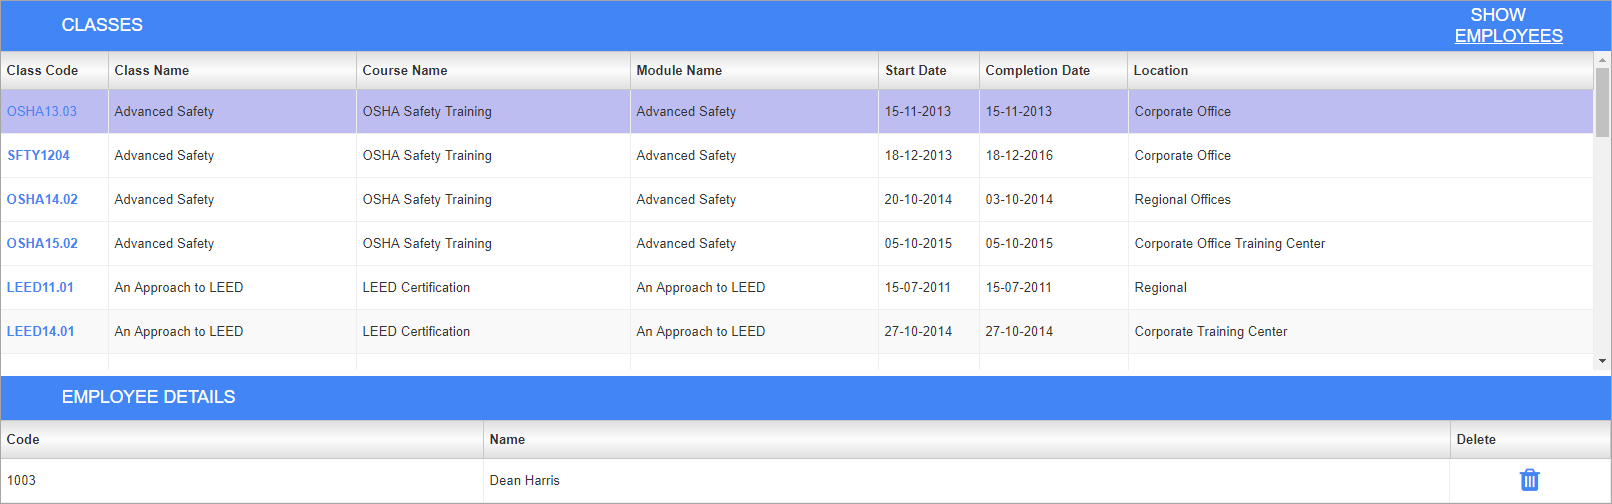Open class code SFTY1204 link

point(39,156)
